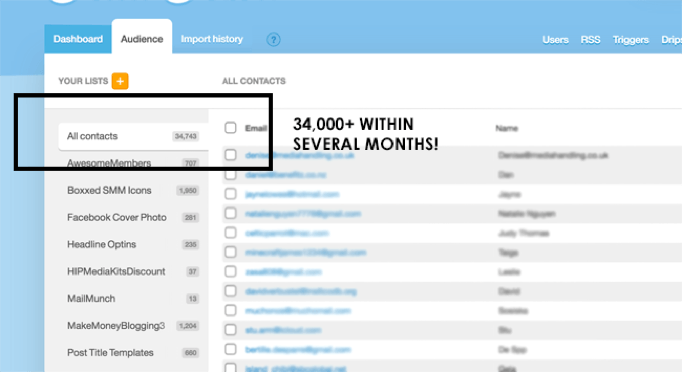
Task: Click the YOUR LISTS heading
Action: pyautogui.click(x=83, y=81)
